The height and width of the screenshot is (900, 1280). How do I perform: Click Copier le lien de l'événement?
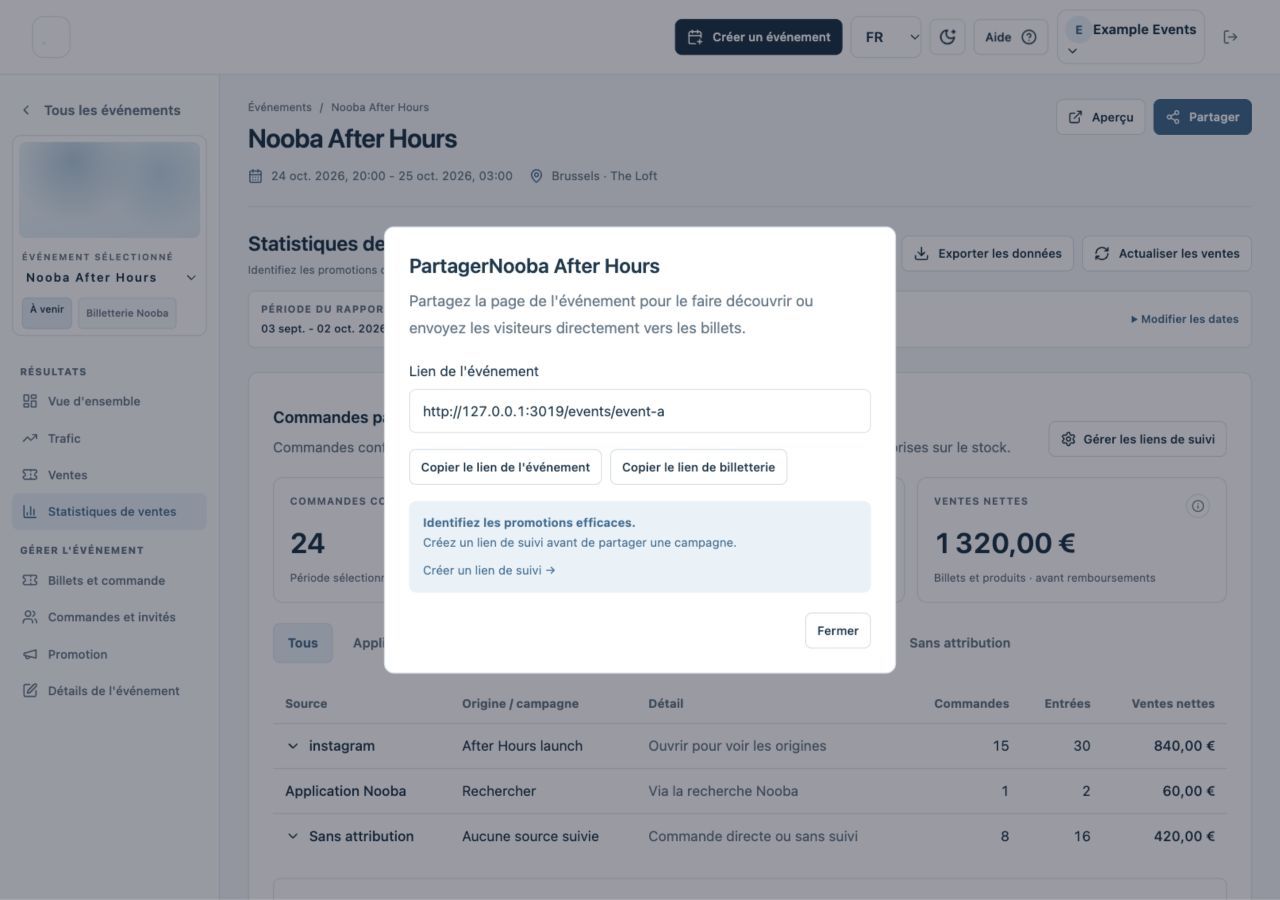tap(505, 467)
